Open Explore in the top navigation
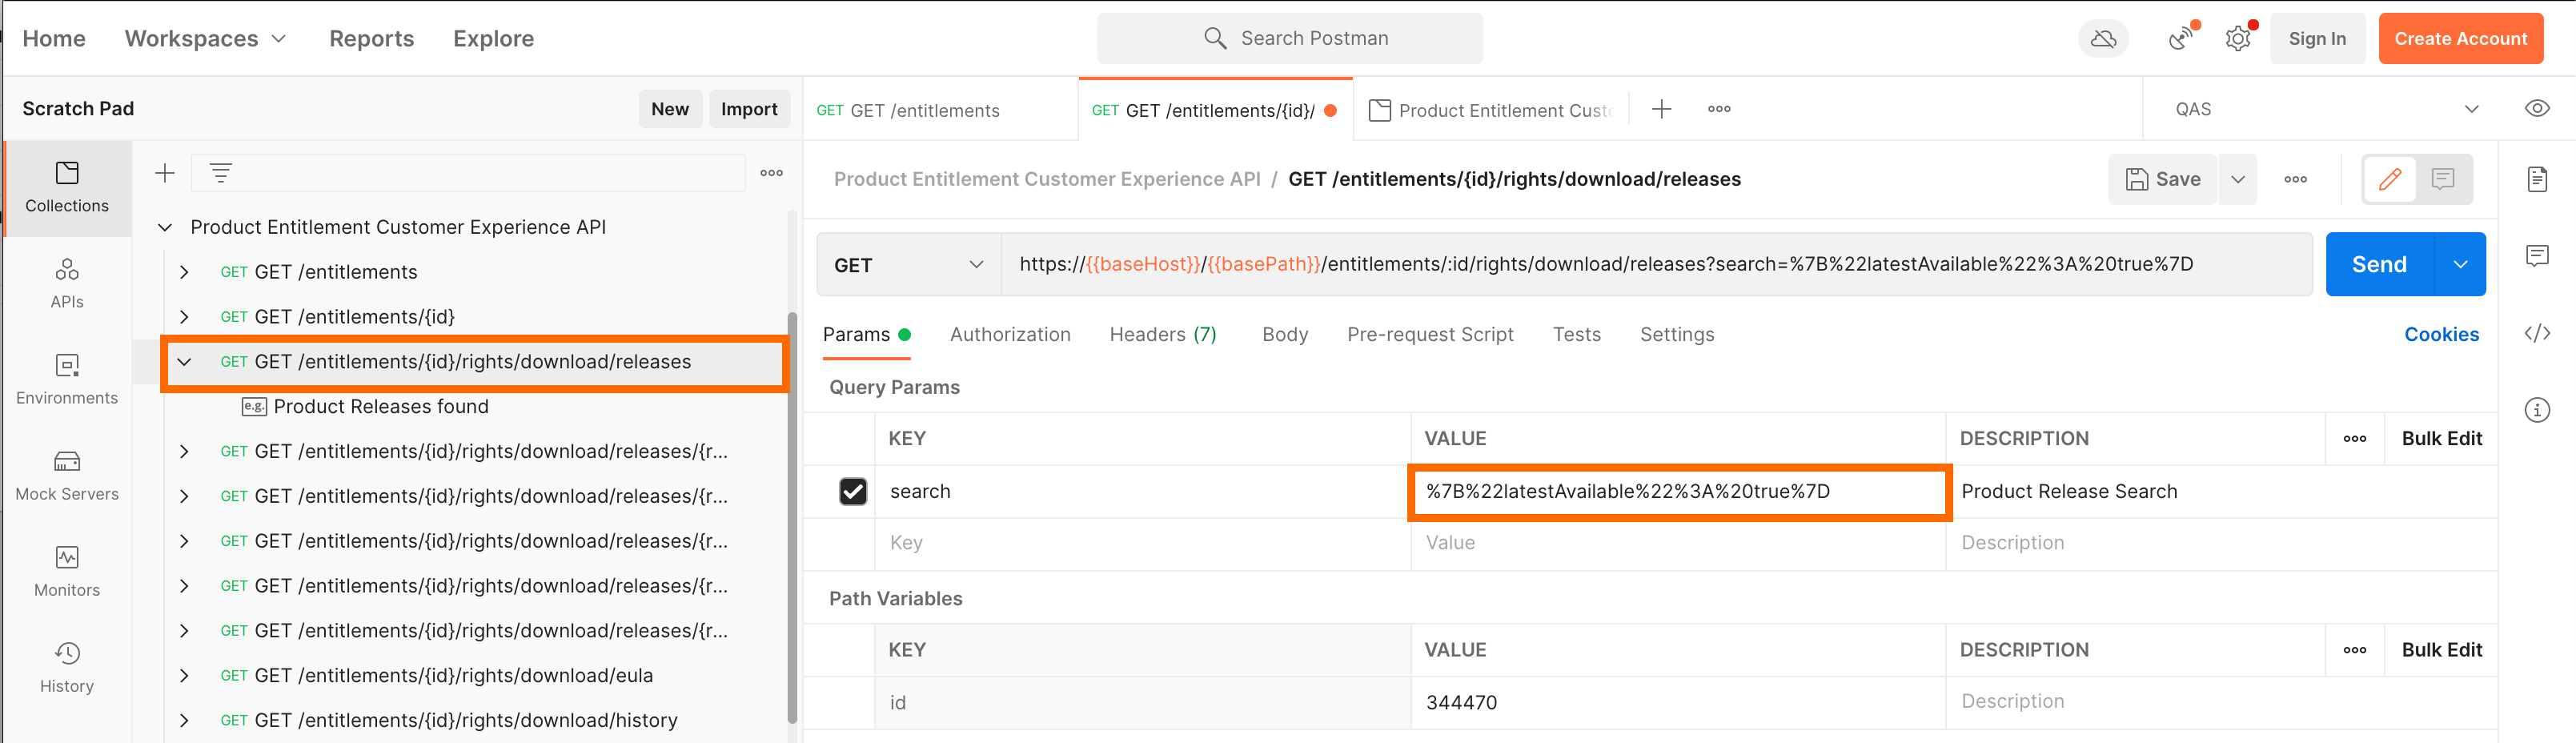 (x=493, y=39)
